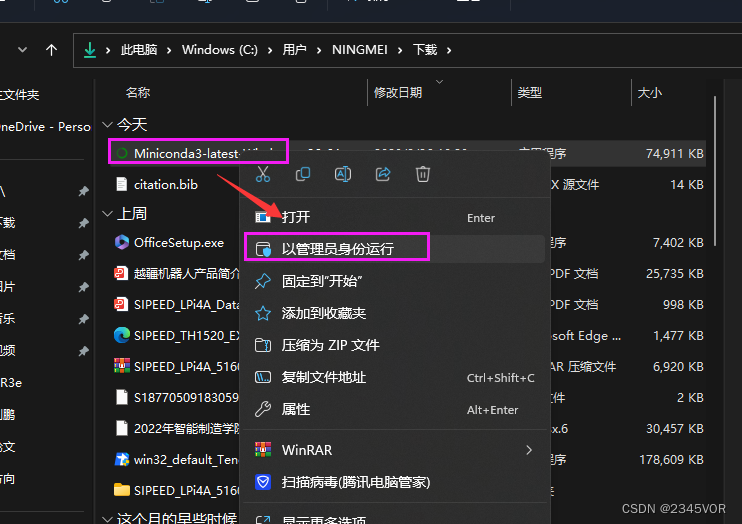
Task: Collapse the 今天 group
Action: (107, 125)
